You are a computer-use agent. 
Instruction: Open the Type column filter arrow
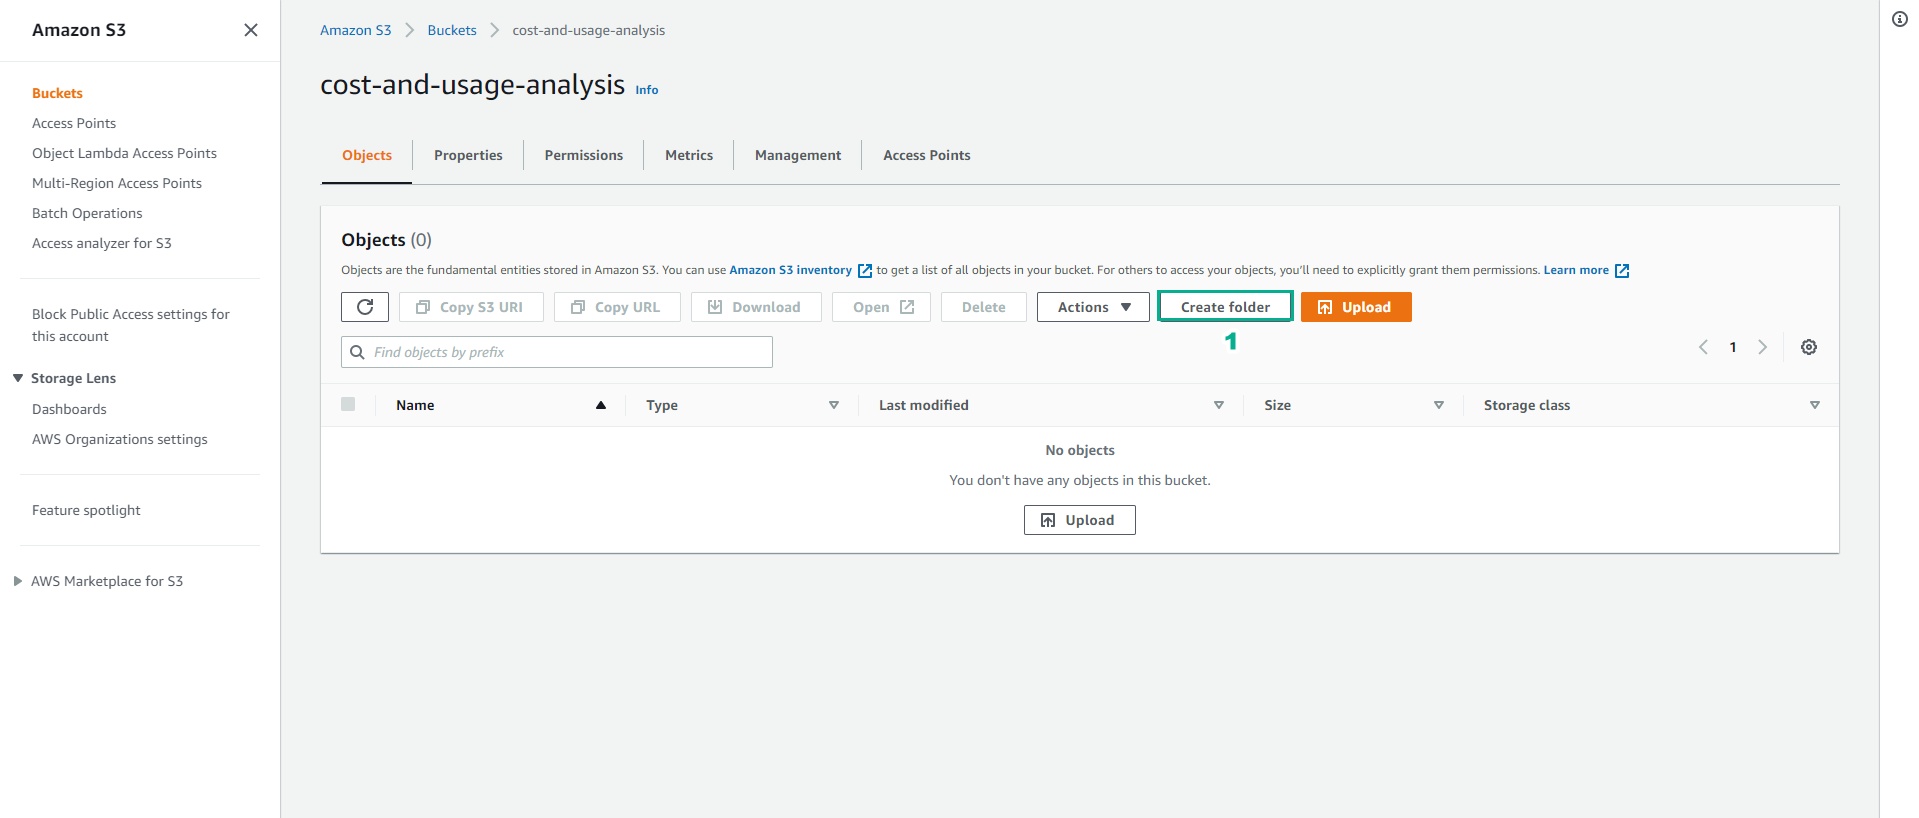[x=834, y=405]
